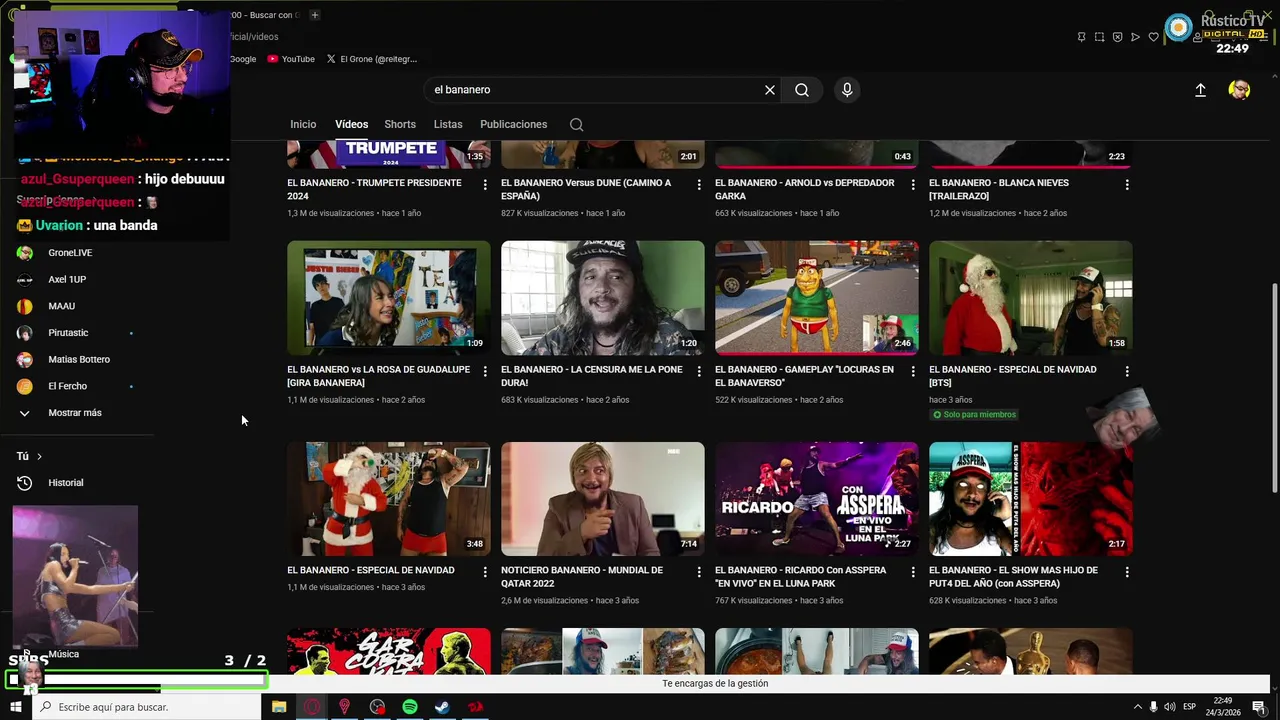Open options menu for TRUMPETE PRESIDENTE 2024 video
This screenshot has height=720, width=1280.
pyautogui.click(x=485, y=185)
